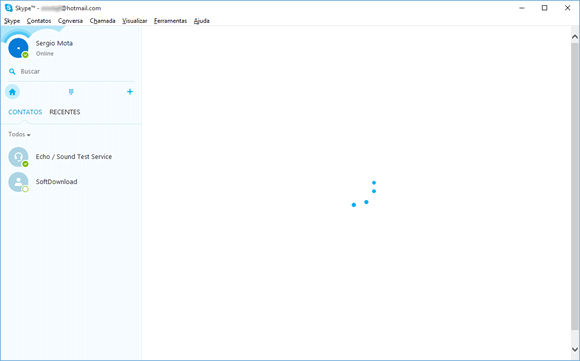Click the SoftDownload contact avatar

(x=18, y=182)
